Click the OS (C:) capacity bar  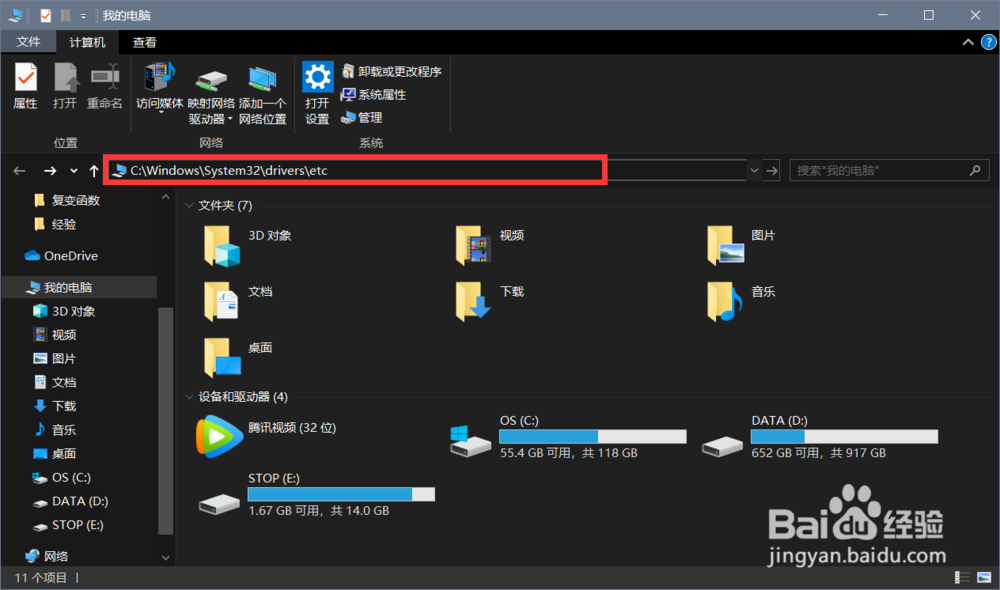592,436
